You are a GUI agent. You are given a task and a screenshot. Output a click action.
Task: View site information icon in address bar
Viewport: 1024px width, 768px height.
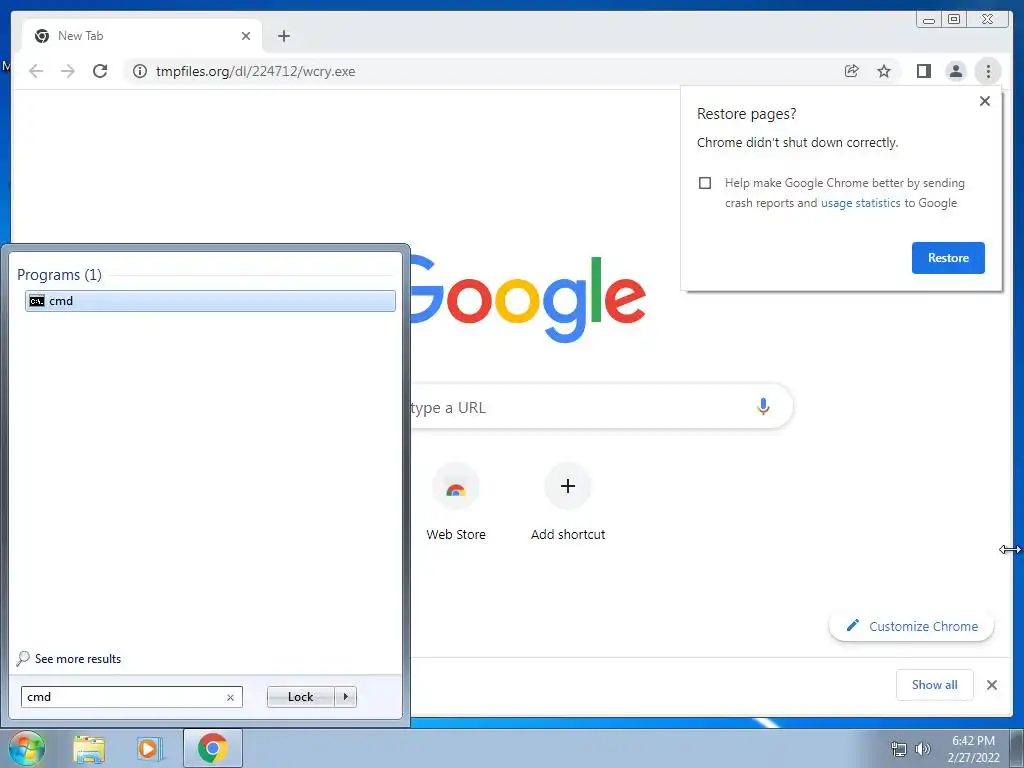(x=140, y=71)
